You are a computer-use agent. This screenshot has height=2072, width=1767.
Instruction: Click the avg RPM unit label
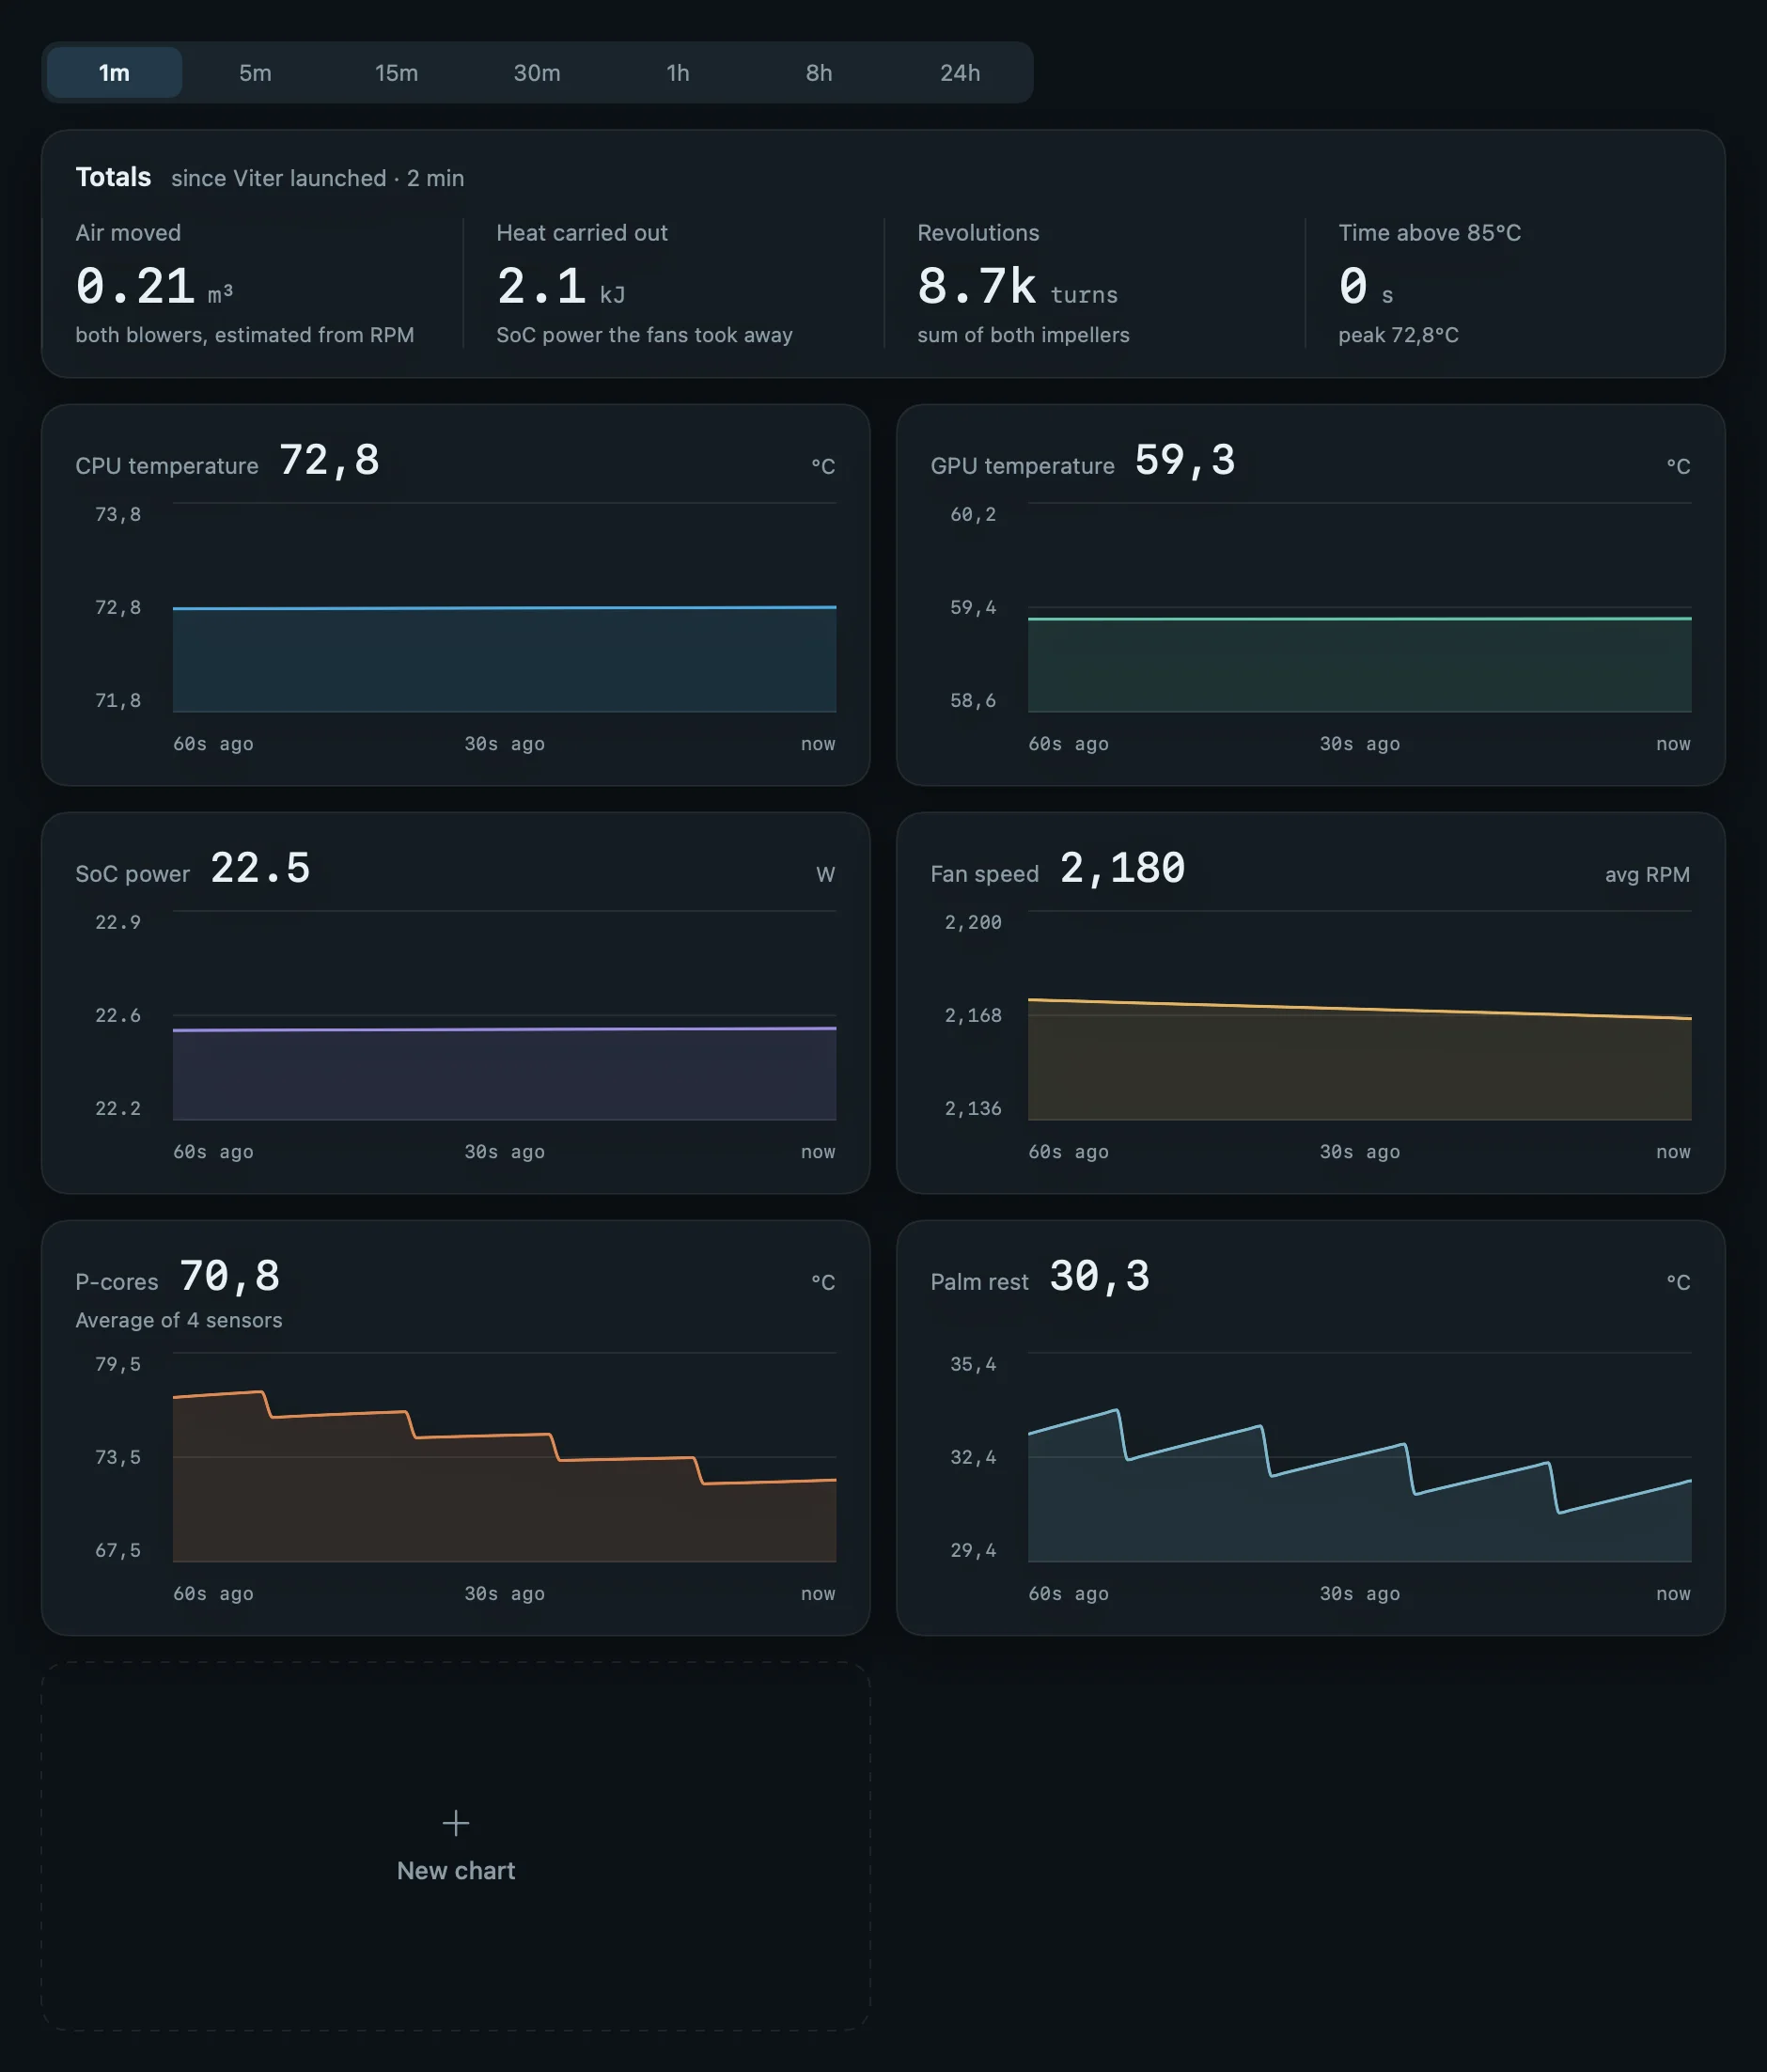[x=1647, y=874]
